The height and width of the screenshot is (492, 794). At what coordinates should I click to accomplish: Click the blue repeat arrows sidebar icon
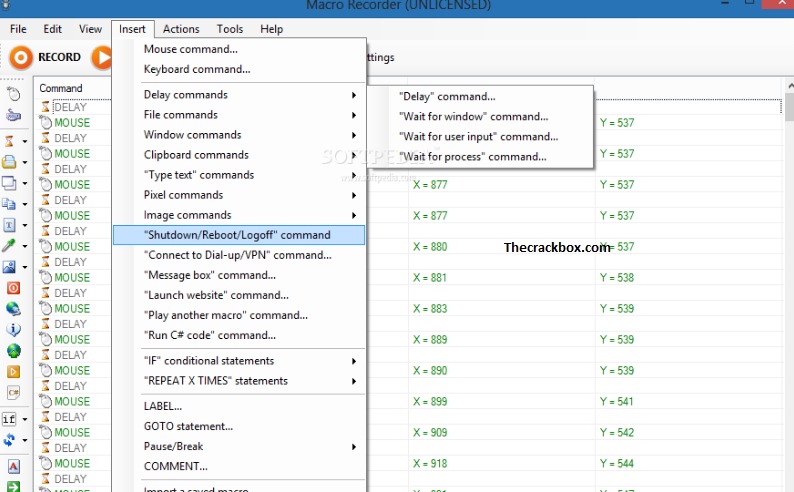coord(9,440)
